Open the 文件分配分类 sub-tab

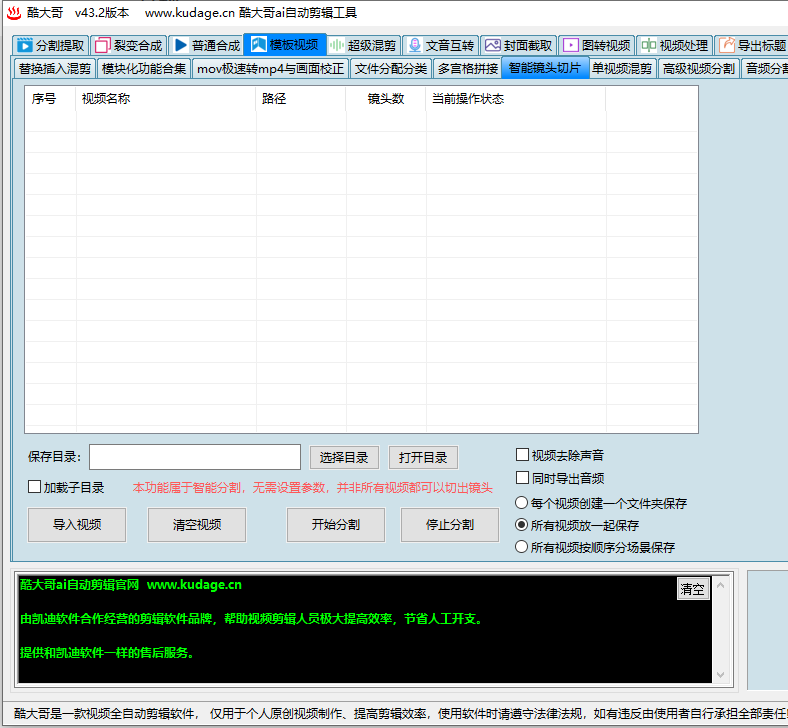click(390, 68)
